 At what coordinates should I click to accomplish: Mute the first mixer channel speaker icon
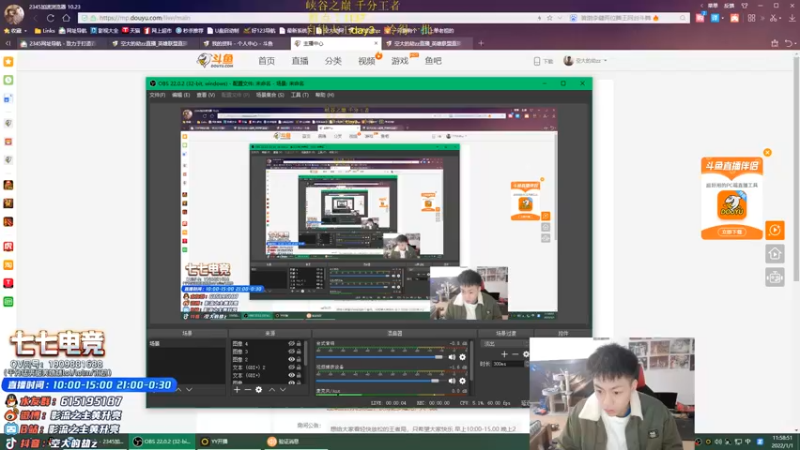point(452,357)
